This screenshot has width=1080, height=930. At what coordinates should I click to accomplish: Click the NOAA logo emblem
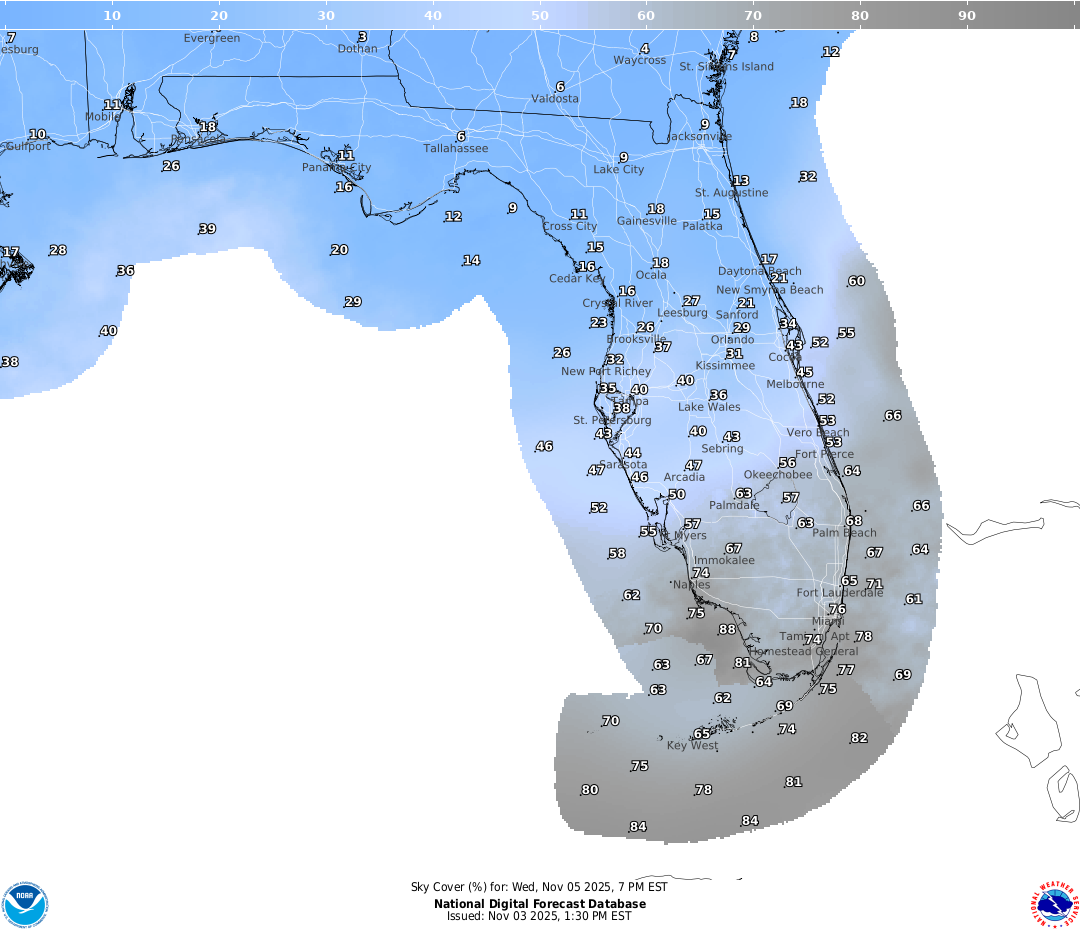click(25, 903)
